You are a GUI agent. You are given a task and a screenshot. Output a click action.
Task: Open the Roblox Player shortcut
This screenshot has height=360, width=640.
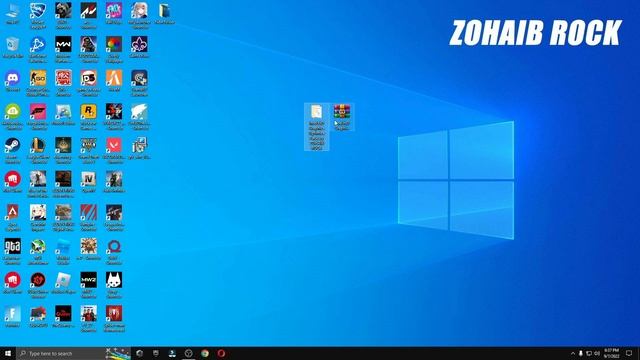63,283
